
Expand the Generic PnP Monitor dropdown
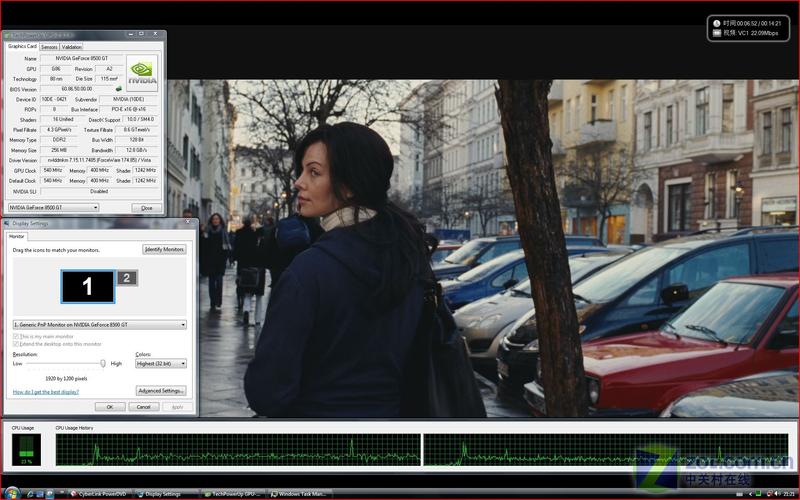click(x=99, y=324)
